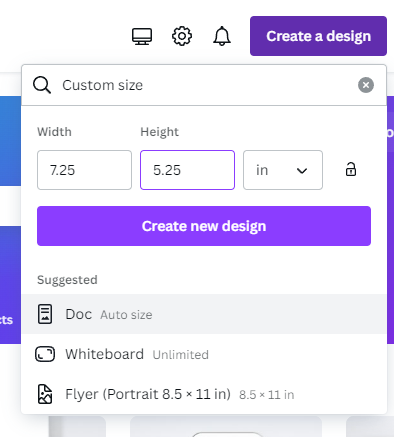Expand the unit chevron arrow

tap(302, 171)
